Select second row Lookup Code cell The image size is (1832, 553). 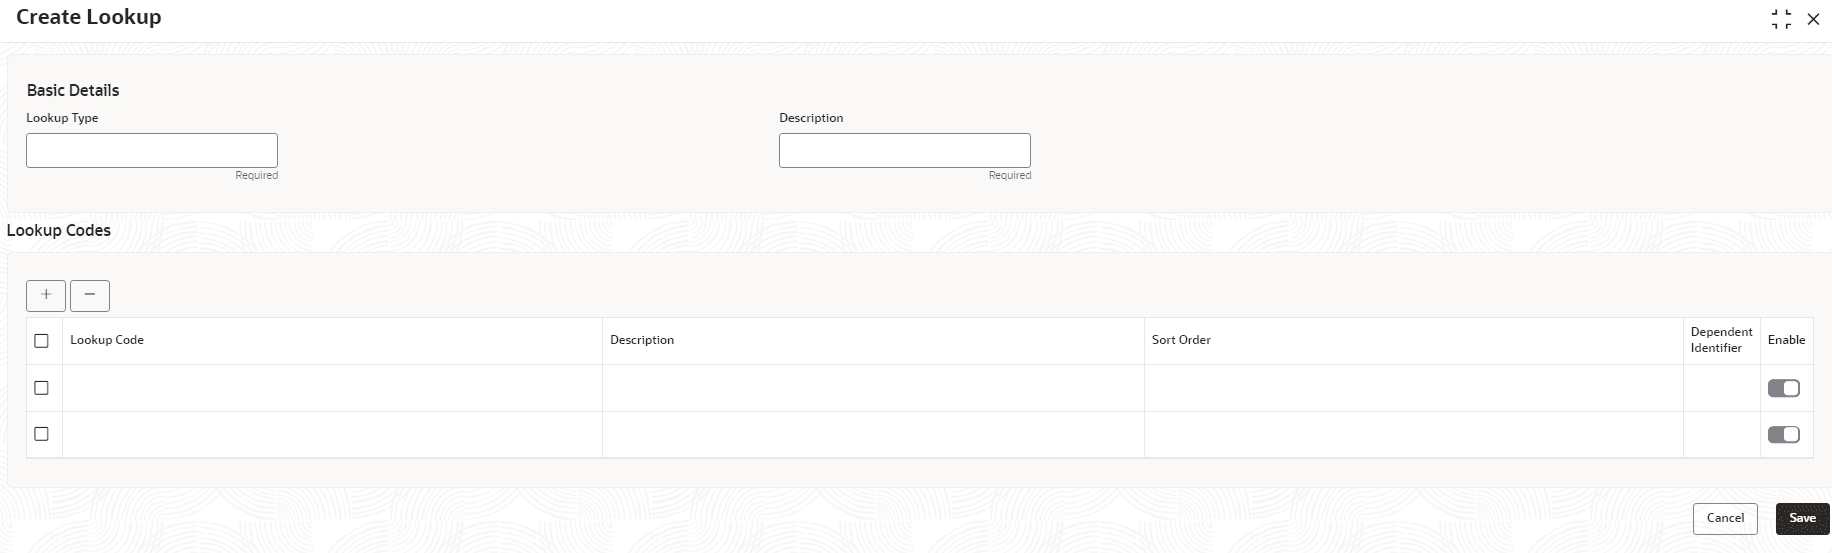point(332,435)
